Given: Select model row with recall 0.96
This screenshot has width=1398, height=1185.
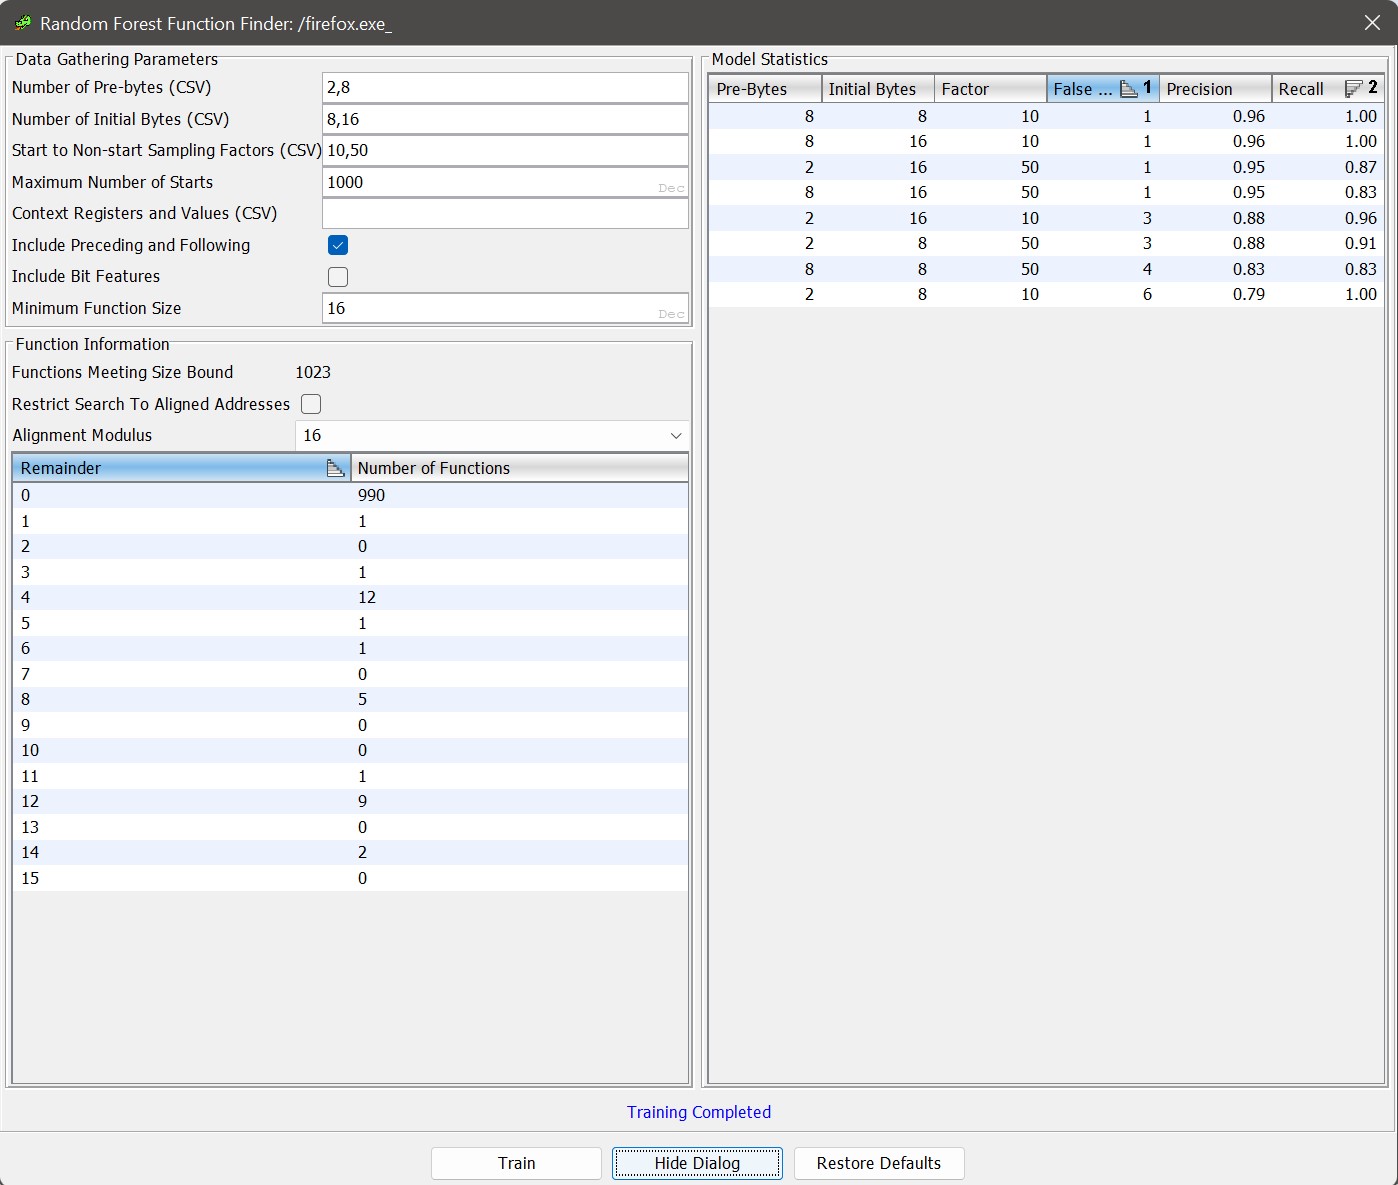Looking at the screenshot, I should pos(1046,218).
